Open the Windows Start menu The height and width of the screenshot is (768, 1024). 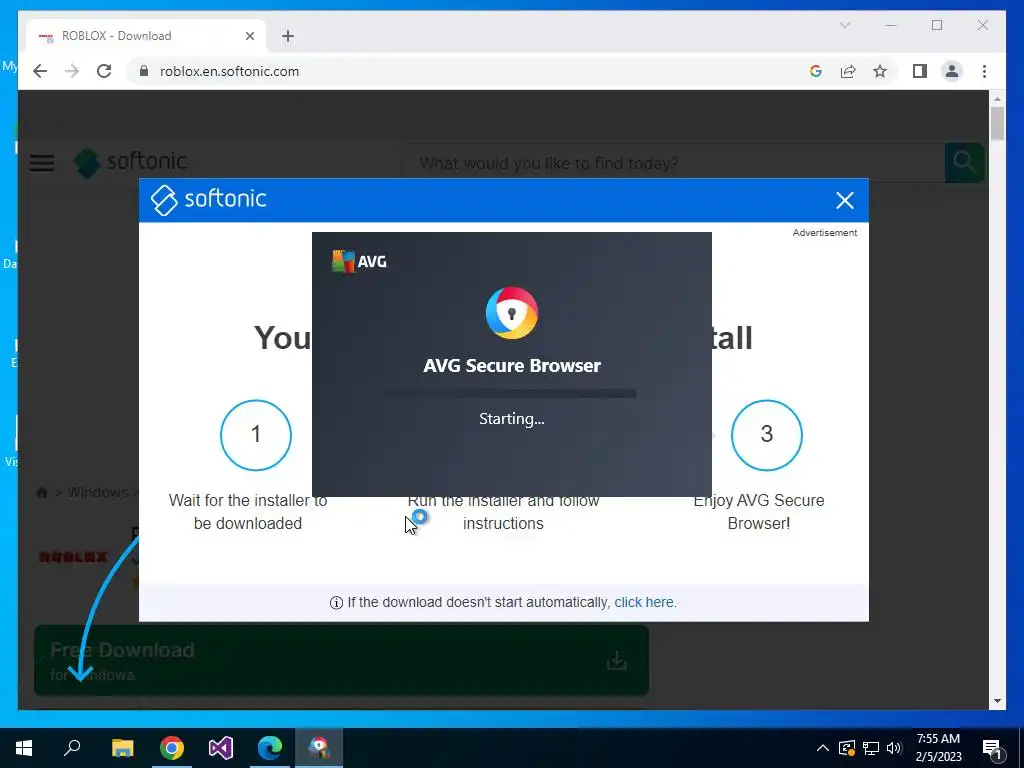pos(24,748)
